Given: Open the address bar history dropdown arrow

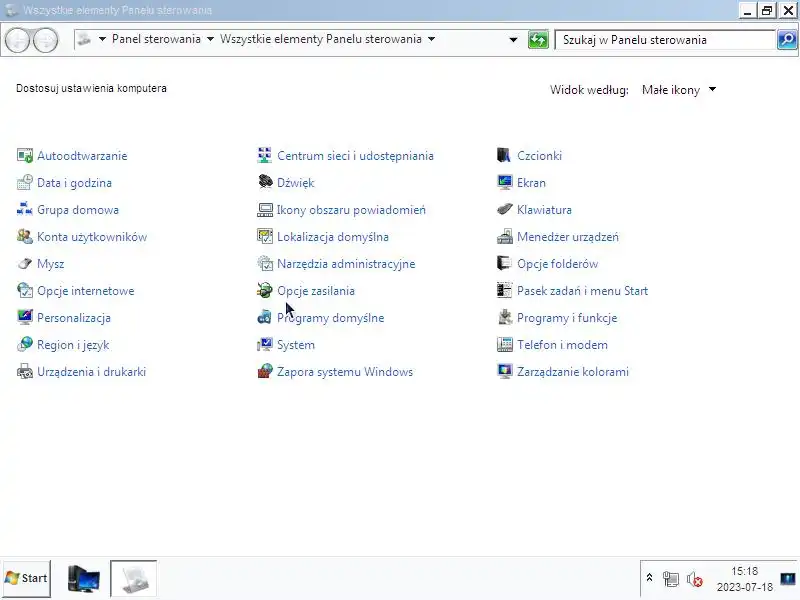Looking at the screenshot, I should pos(513,39).
